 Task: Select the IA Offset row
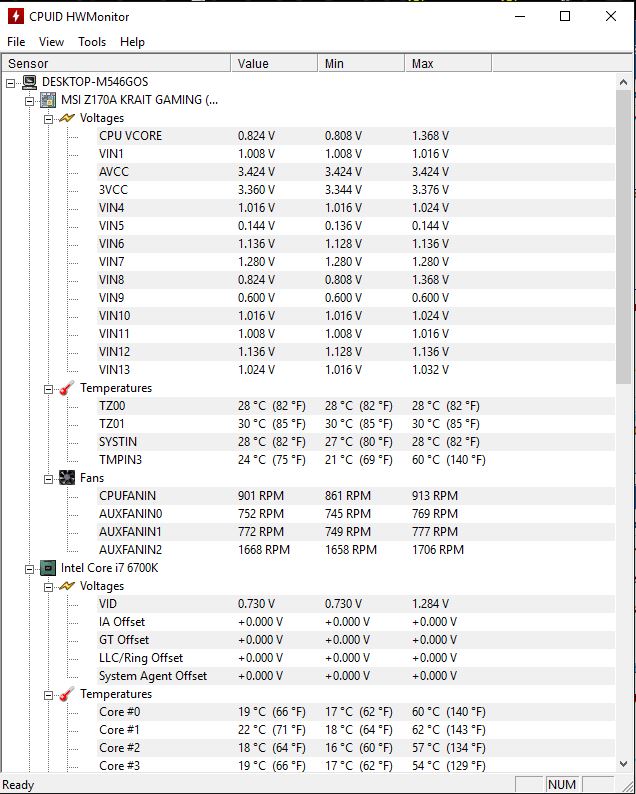[356, 622]
